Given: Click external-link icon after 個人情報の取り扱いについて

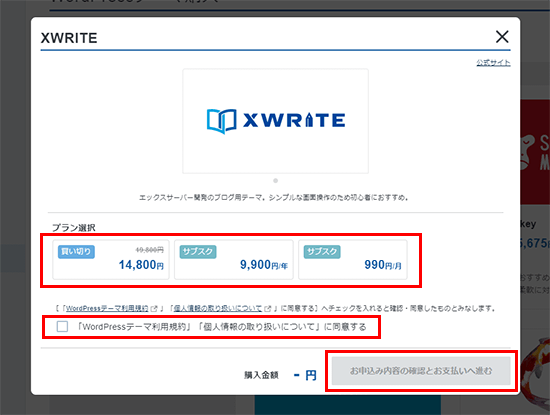Looking at the screenshot, I should click(268, 309).
